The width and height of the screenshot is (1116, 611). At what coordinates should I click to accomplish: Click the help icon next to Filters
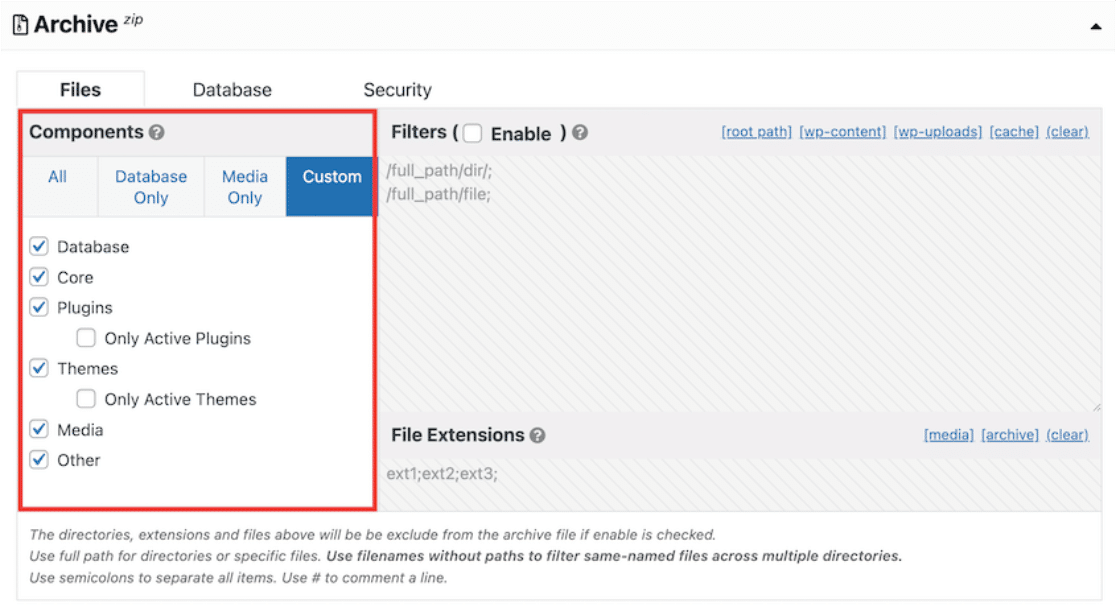pyautogui.click(x=580, y=133)
